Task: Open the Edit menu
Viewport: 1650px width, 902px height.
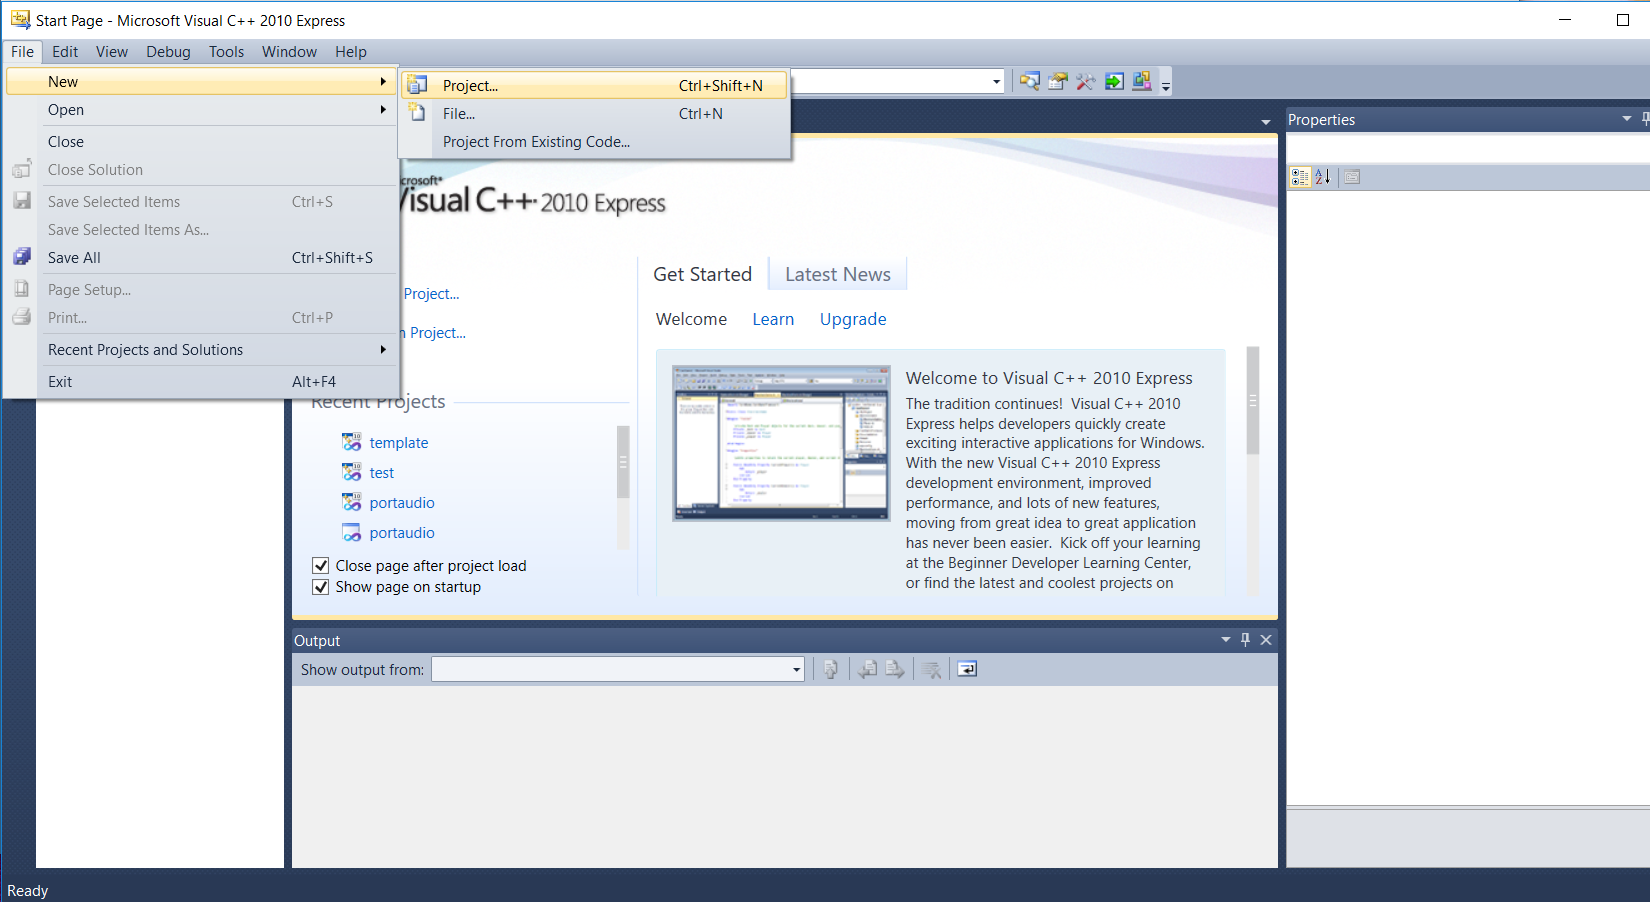Action: click(x=65, y=52)
